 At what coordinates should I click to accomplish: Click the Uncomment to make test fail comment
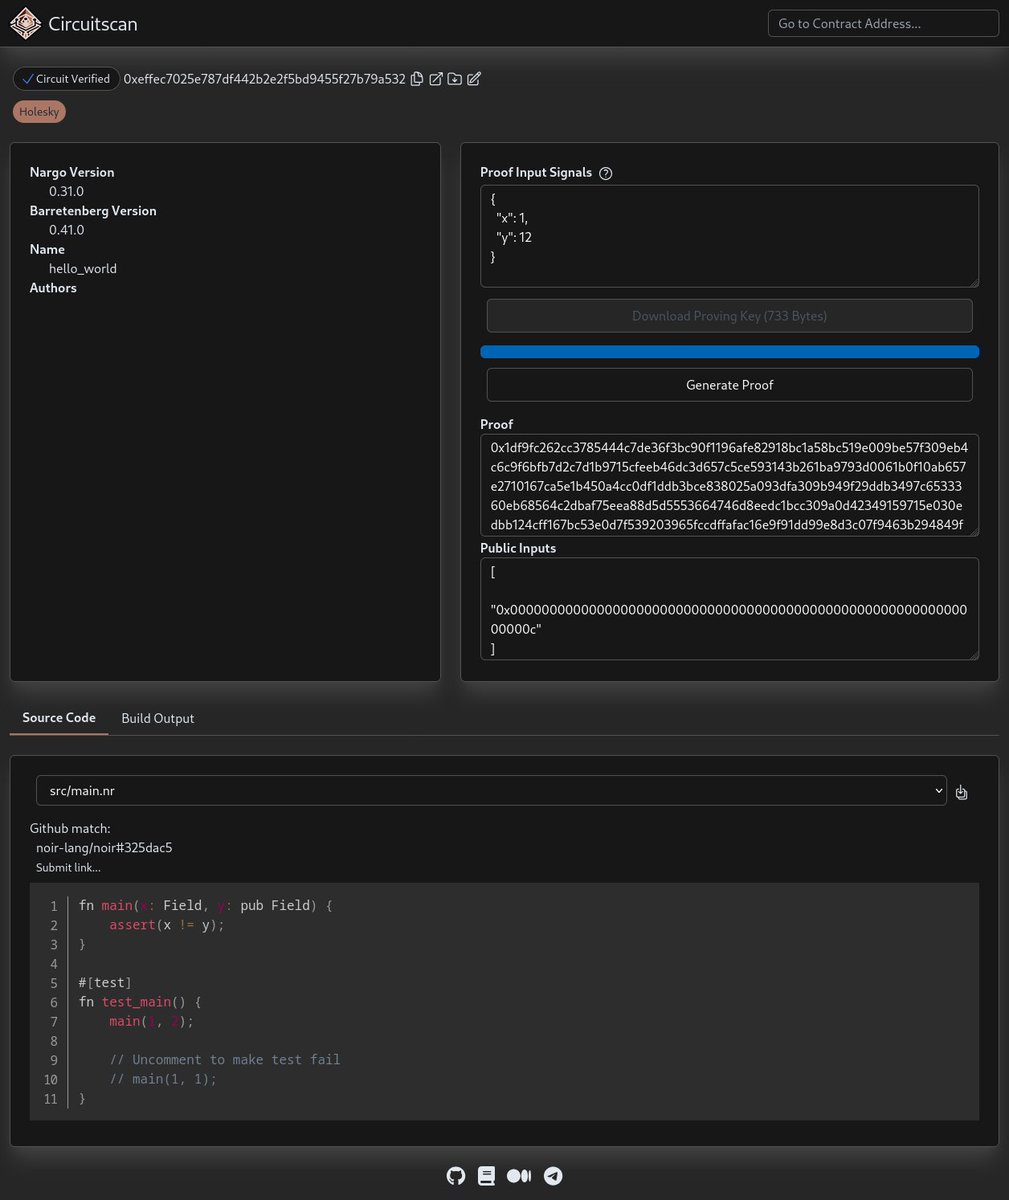[225, 1060]
